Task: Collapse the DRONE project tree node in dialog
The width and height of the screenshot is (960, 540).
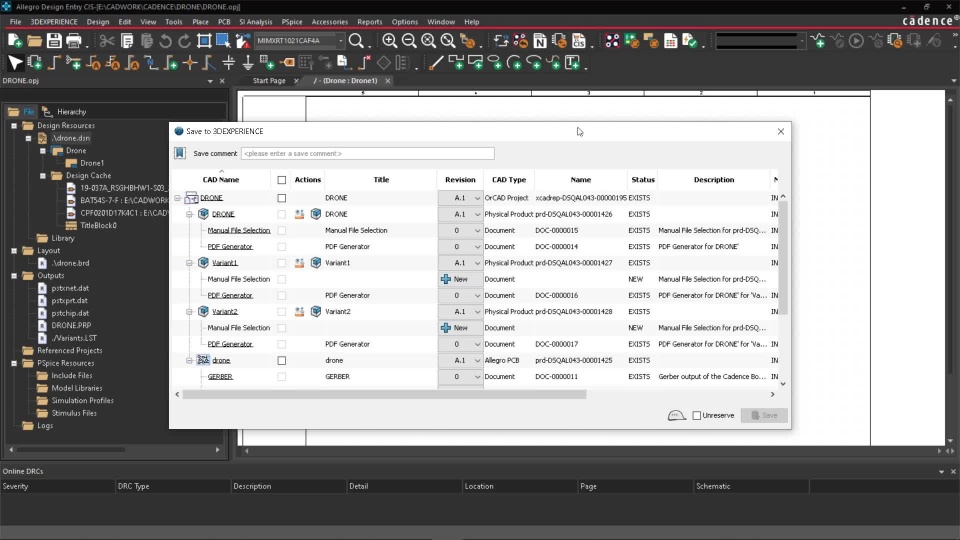Action: [178, 198]
